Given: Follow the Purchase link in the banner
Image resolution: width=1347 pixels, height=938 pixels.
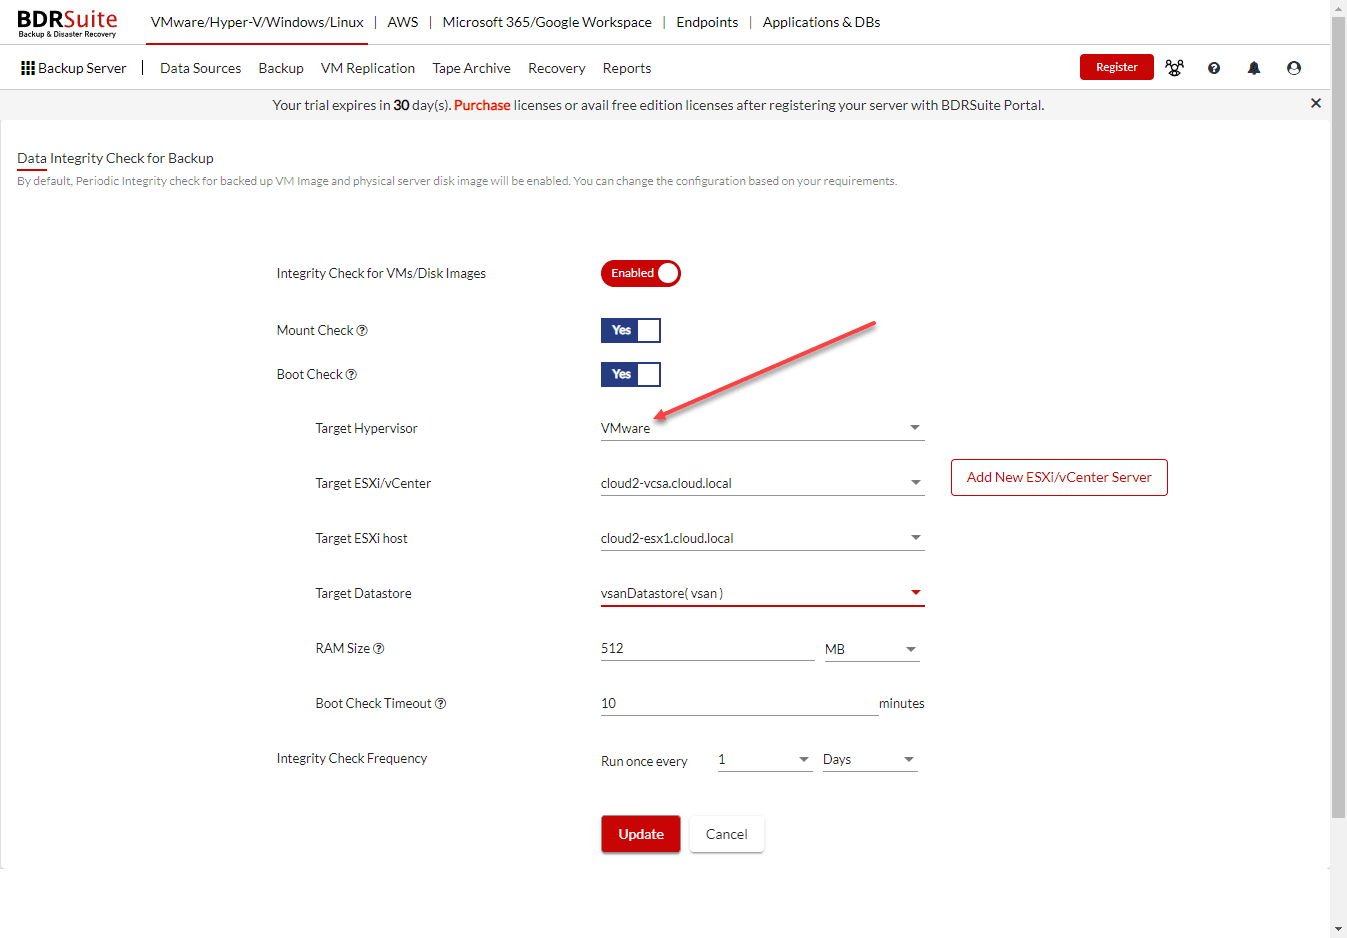Looking at the screenshot, I should [482, 105].
